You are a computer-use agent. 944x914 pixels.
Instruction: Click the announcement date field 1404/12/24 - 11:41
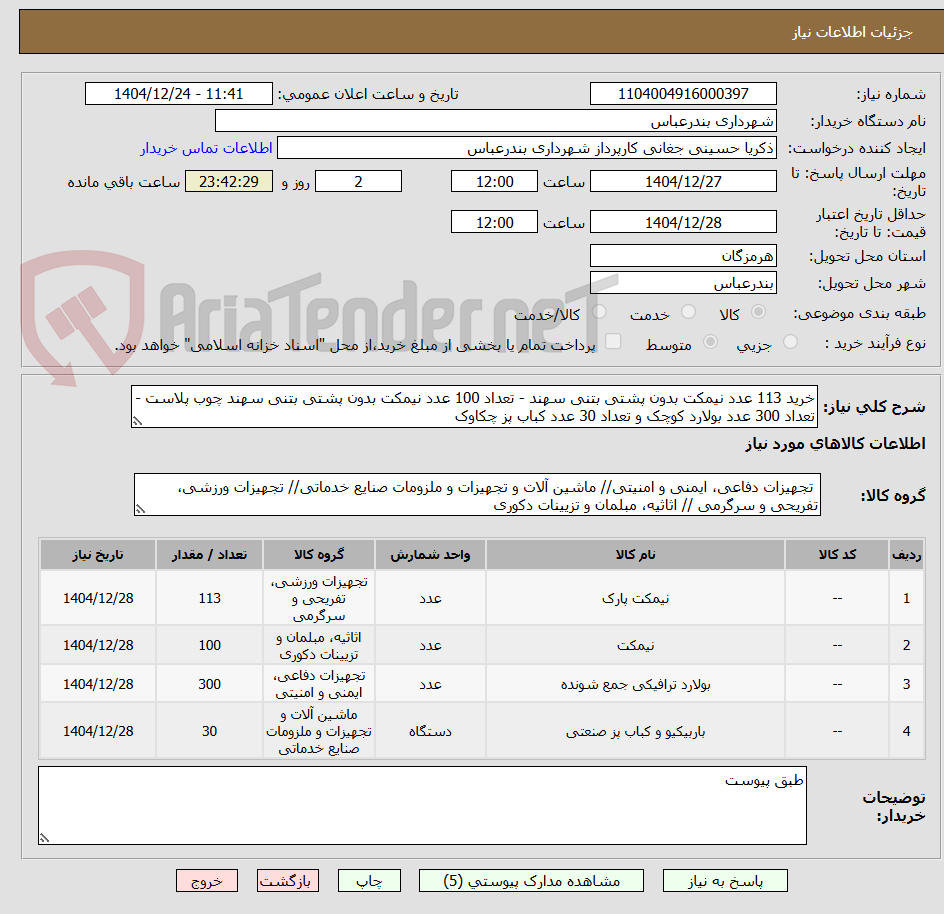179,94
